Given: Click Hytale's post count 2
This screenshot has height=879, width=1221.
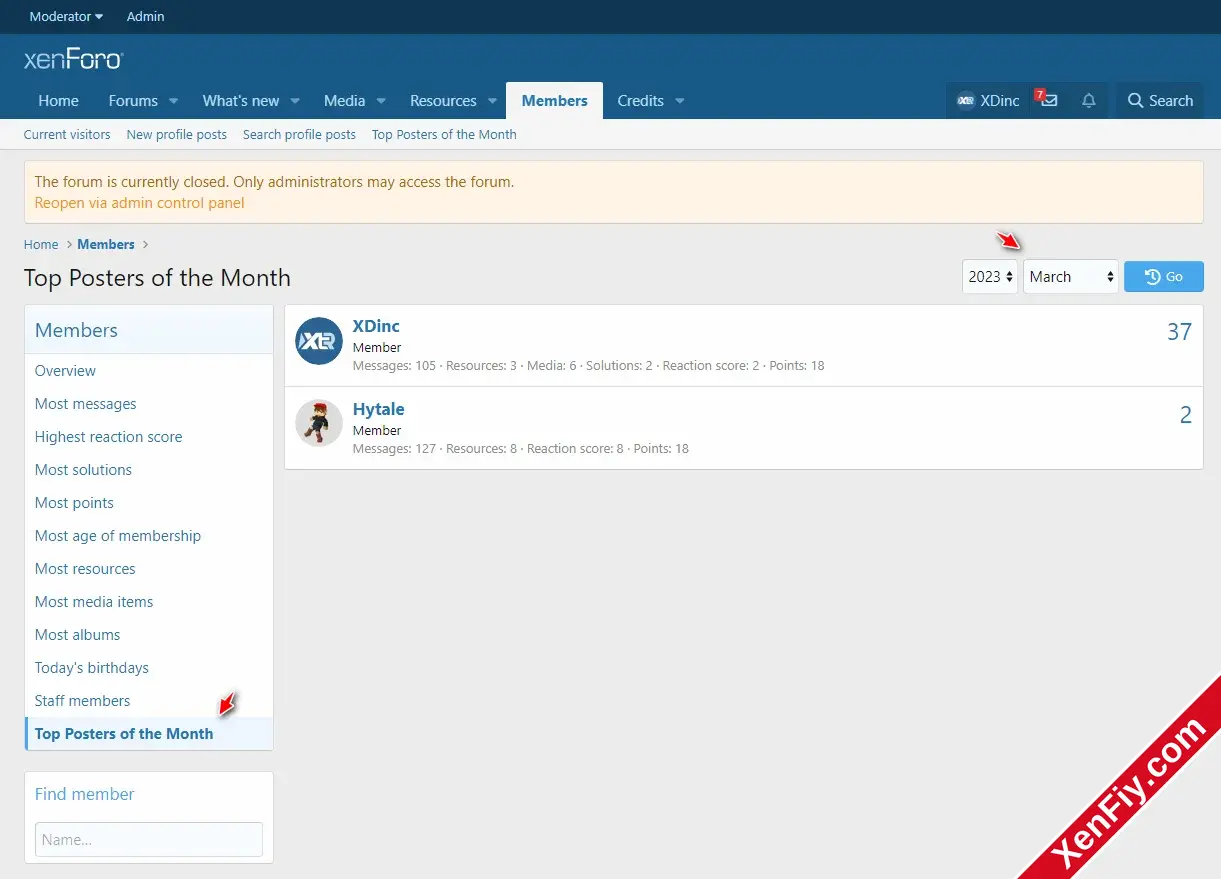Looking at the screenshot, I should pos(1185,415).
